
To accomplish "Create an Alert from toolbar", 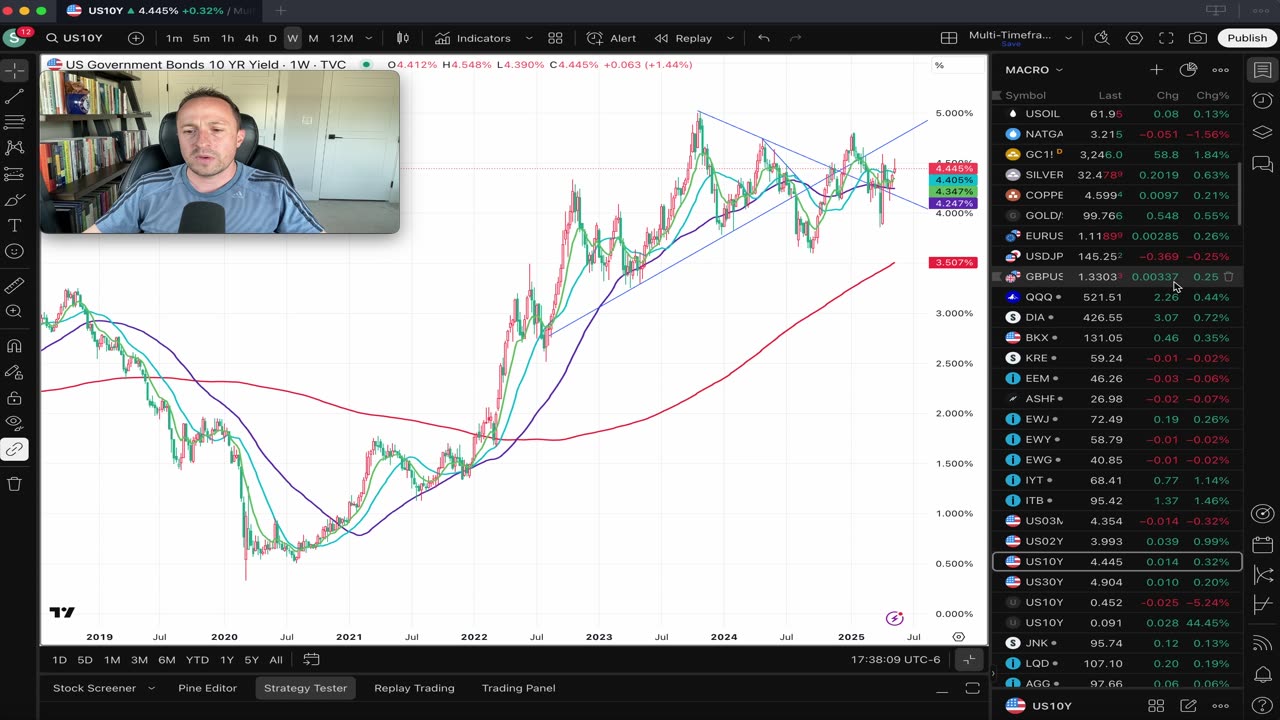I will (611, 38).
